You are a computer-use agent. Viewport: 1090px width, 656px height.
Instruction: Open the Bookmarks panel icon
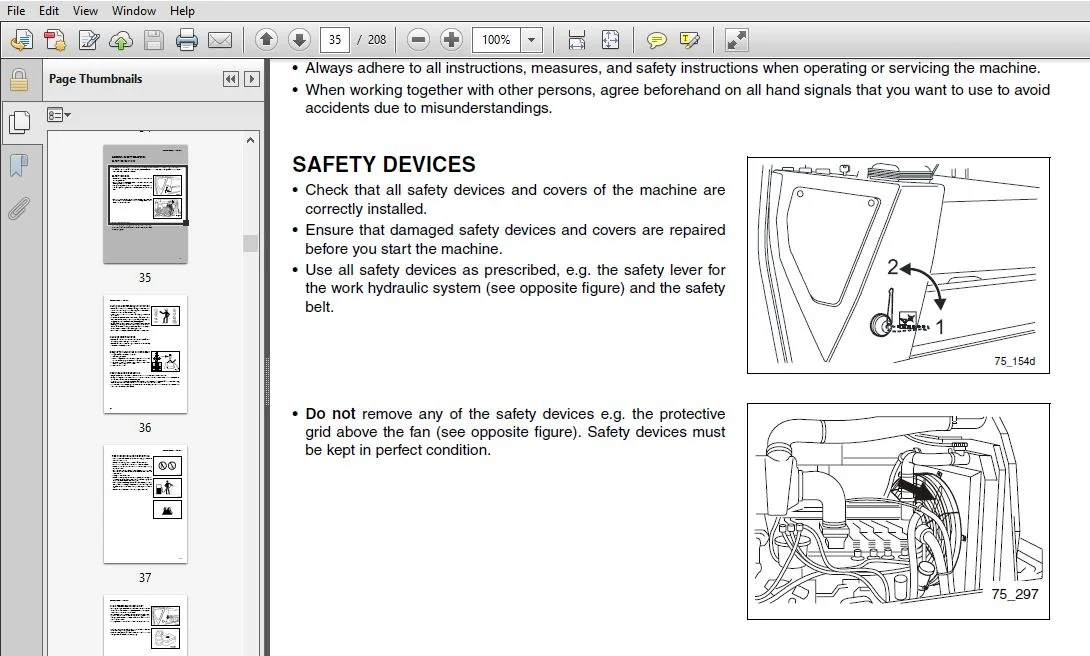pos(19,165)
